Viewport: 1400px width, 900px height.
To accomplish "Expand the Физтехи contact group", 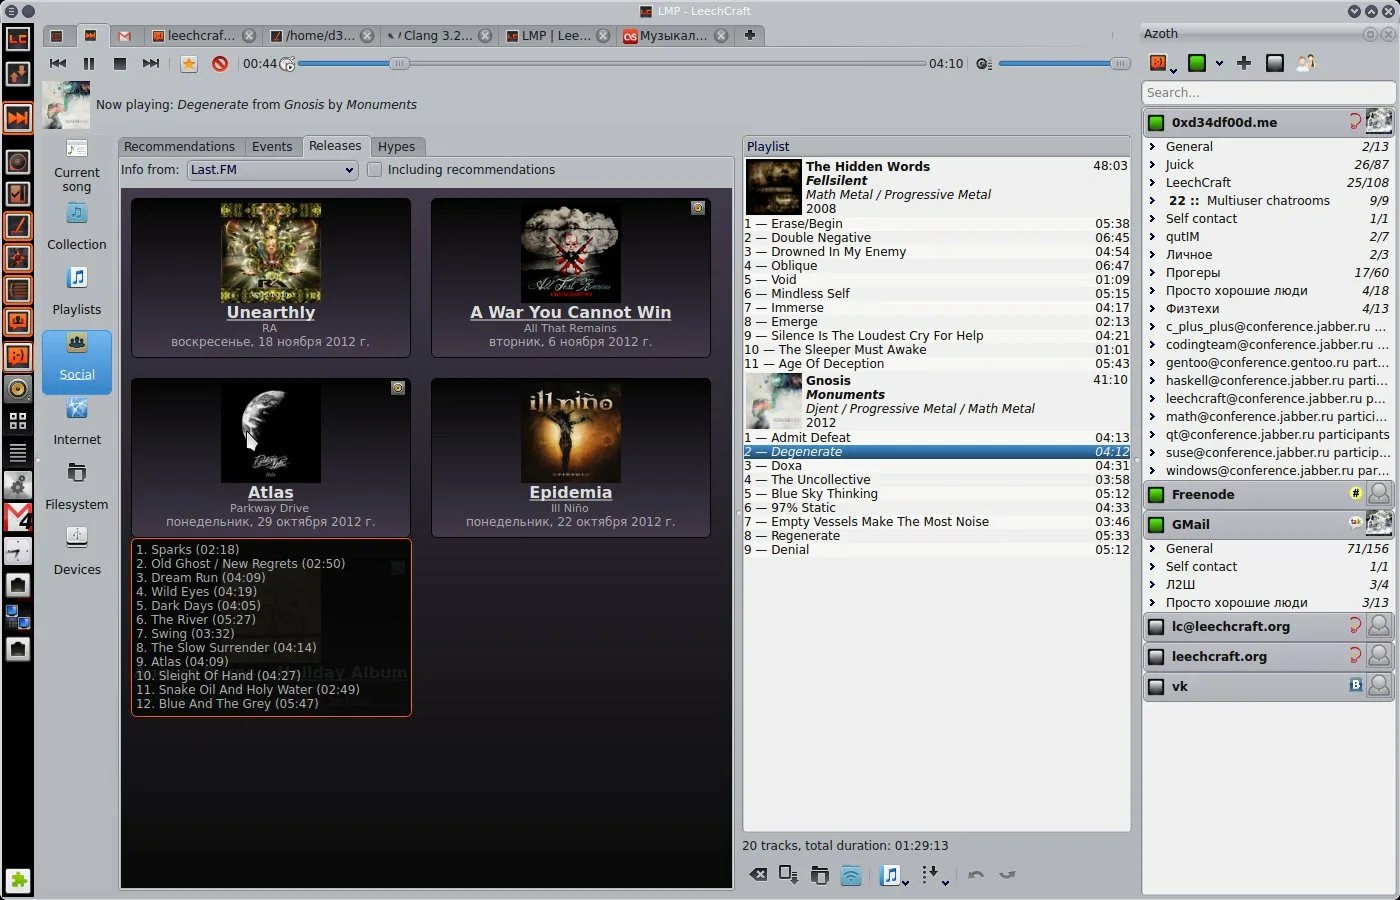I will [1153, 309].
